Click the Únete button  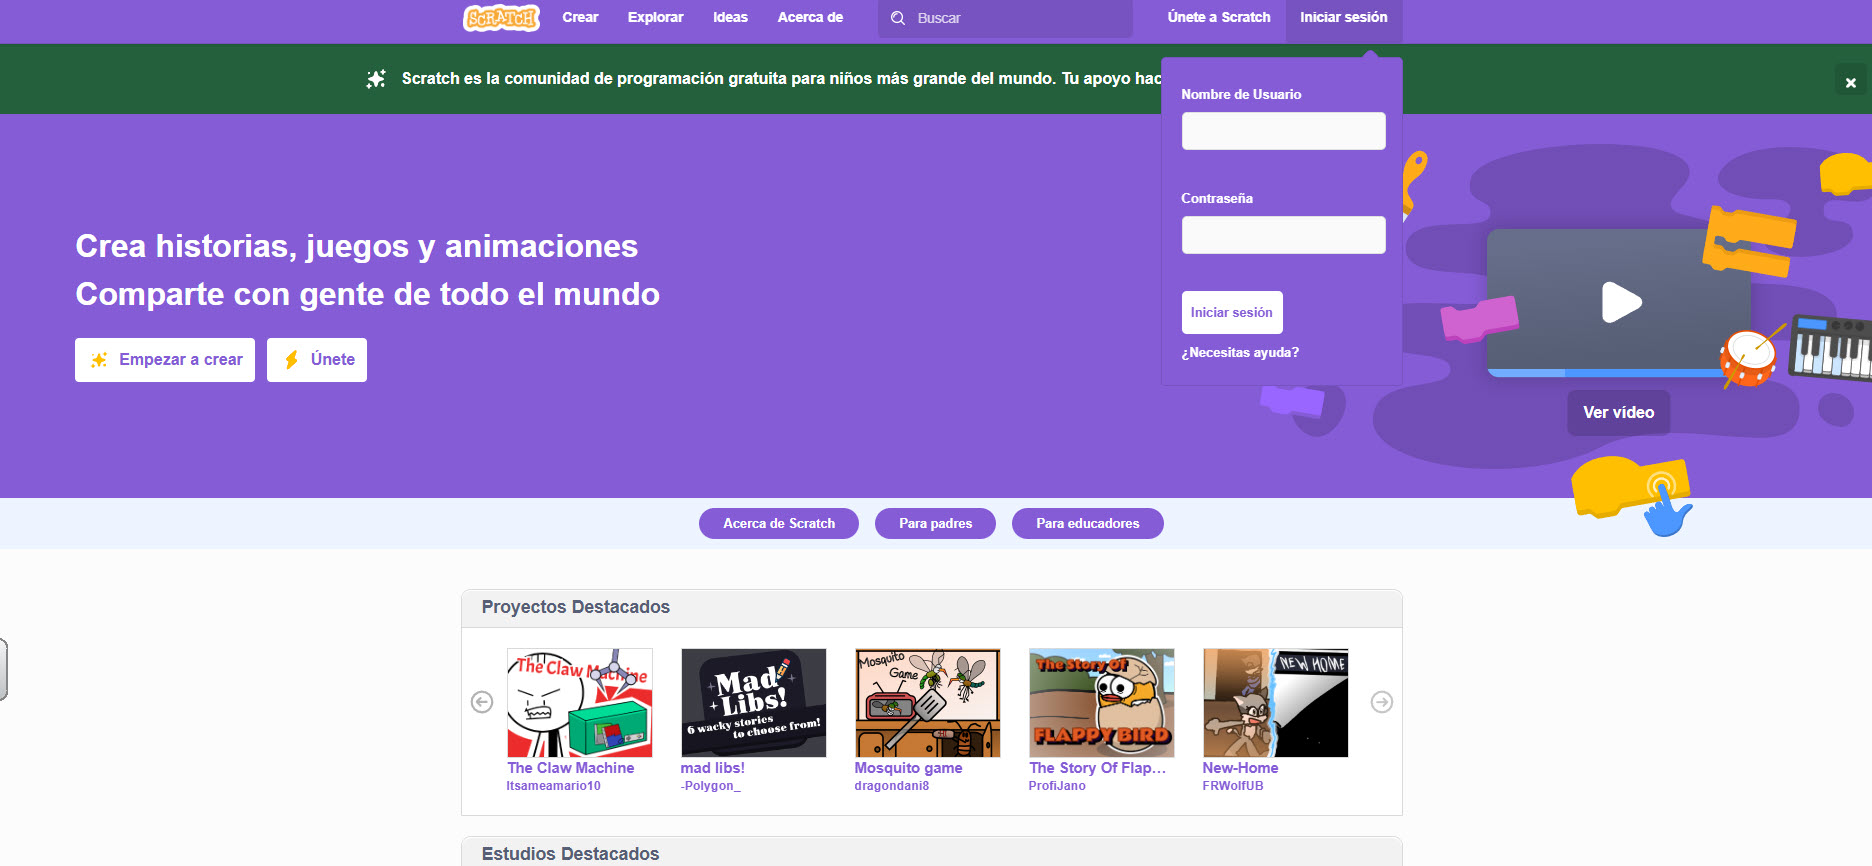[317, 360]
